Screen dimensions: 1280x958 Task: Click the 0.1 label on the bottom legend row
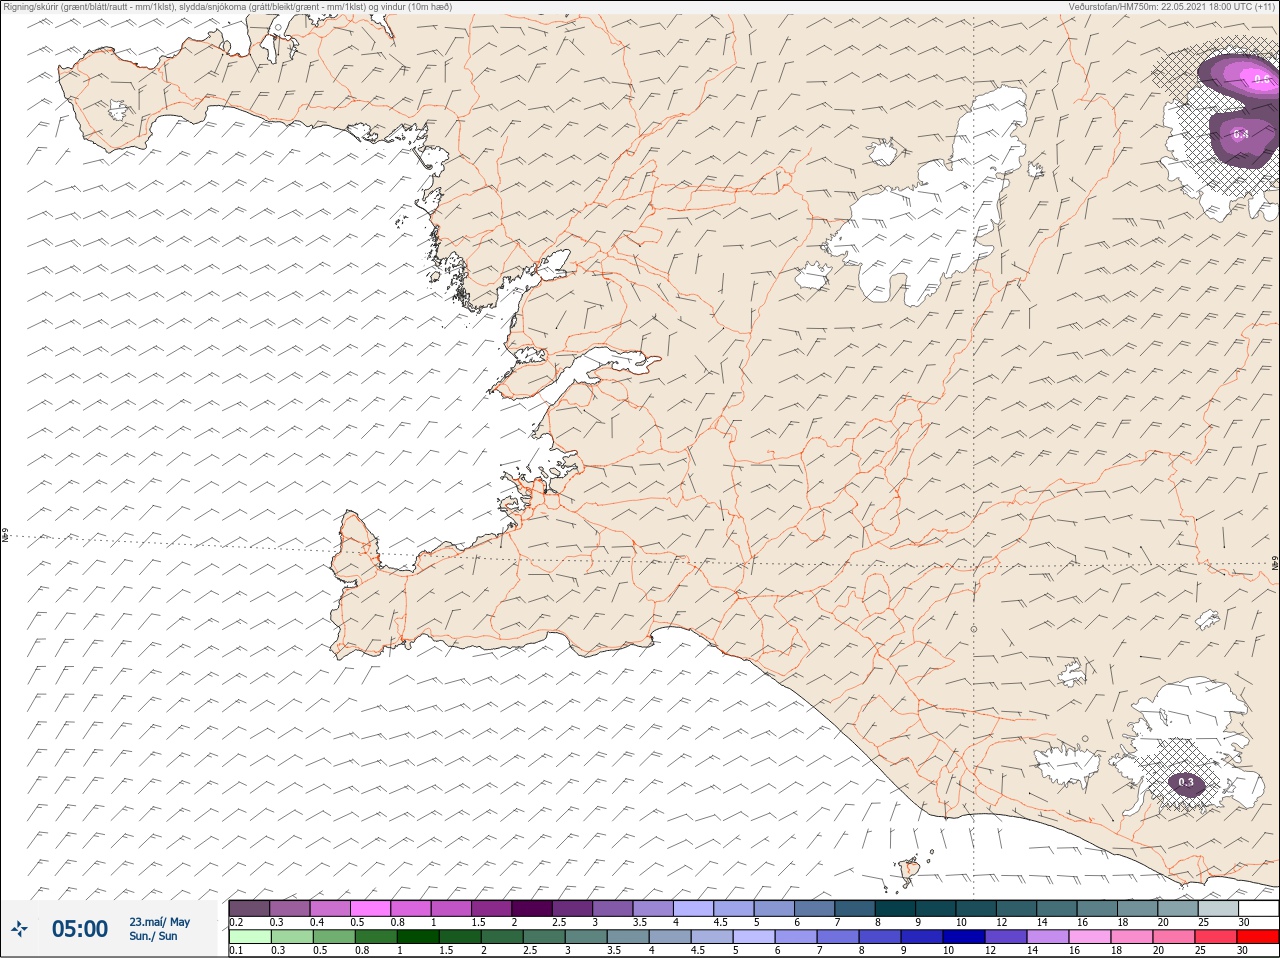[x=236, y=950]
